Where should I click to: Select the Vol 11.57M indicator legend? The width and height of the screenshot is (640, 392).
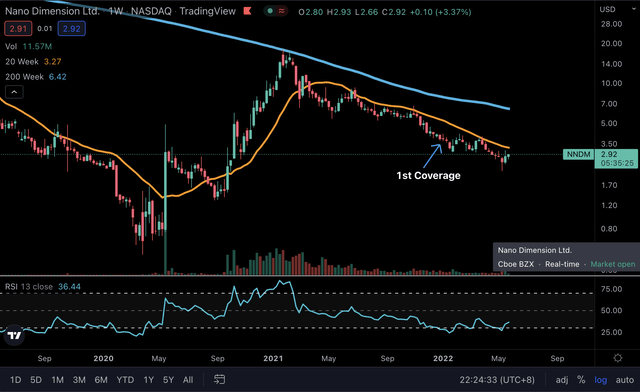[x=28, y=46]
